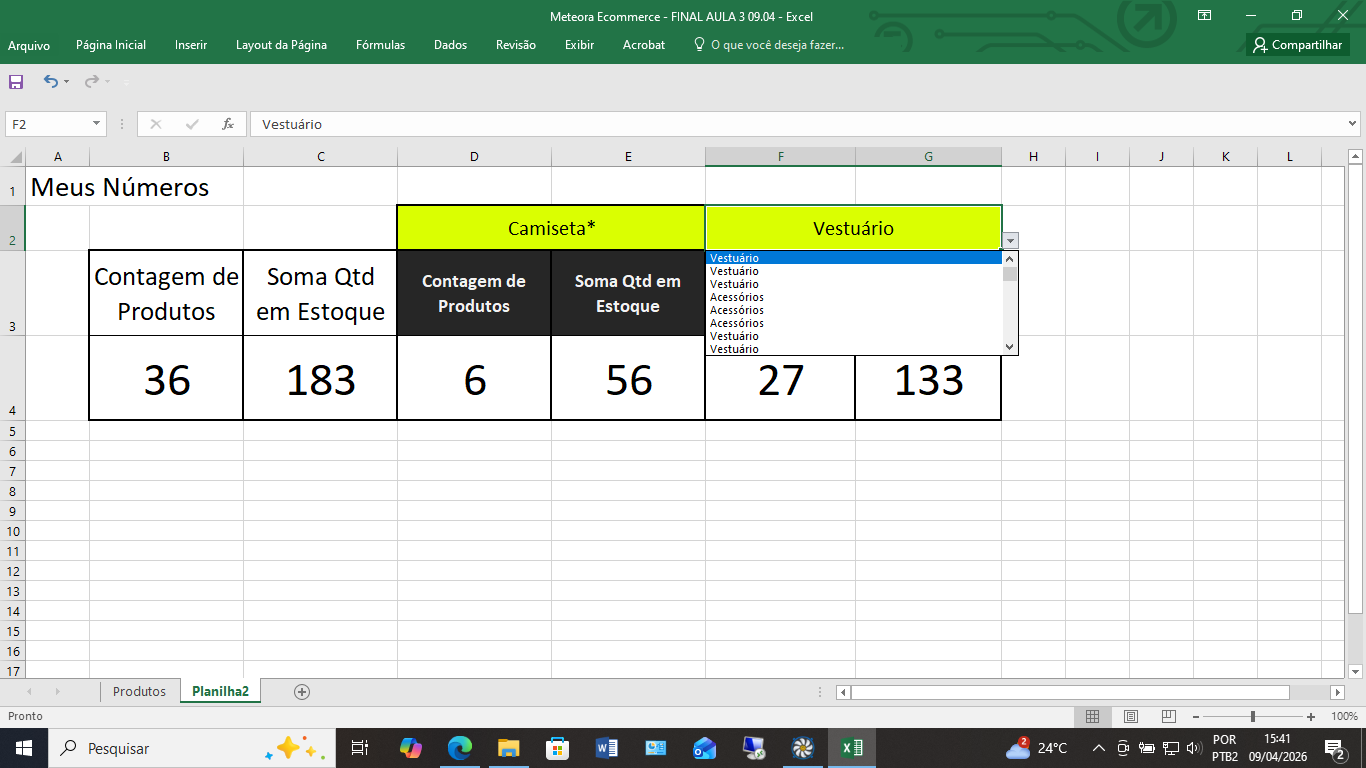Click the Save icon in quick access toolbar
This screenshot has height=768, width=1366.
[16, 81]
